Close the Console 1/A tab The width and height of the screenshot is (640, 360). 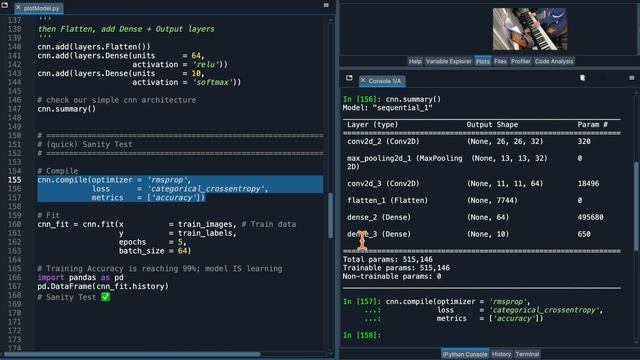(x=363, y=80)
